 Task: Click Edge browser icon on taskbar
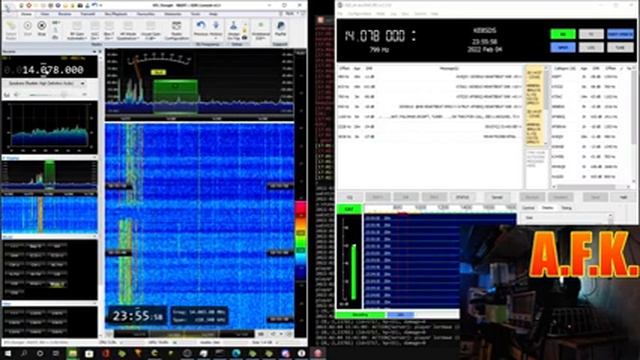(236, 353)
